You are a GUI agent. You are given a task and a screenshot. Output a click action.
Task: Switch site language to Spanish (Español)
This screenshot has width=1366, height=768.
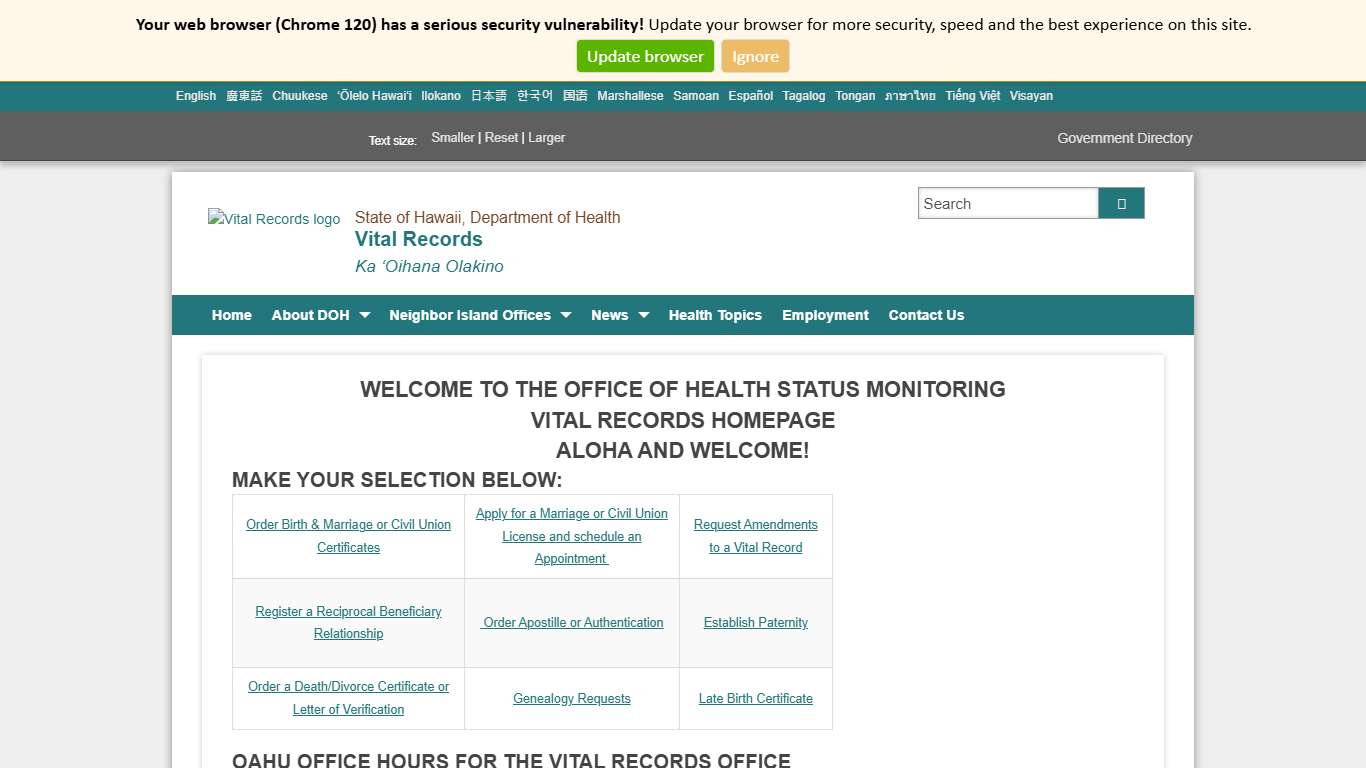pos(750,95)
